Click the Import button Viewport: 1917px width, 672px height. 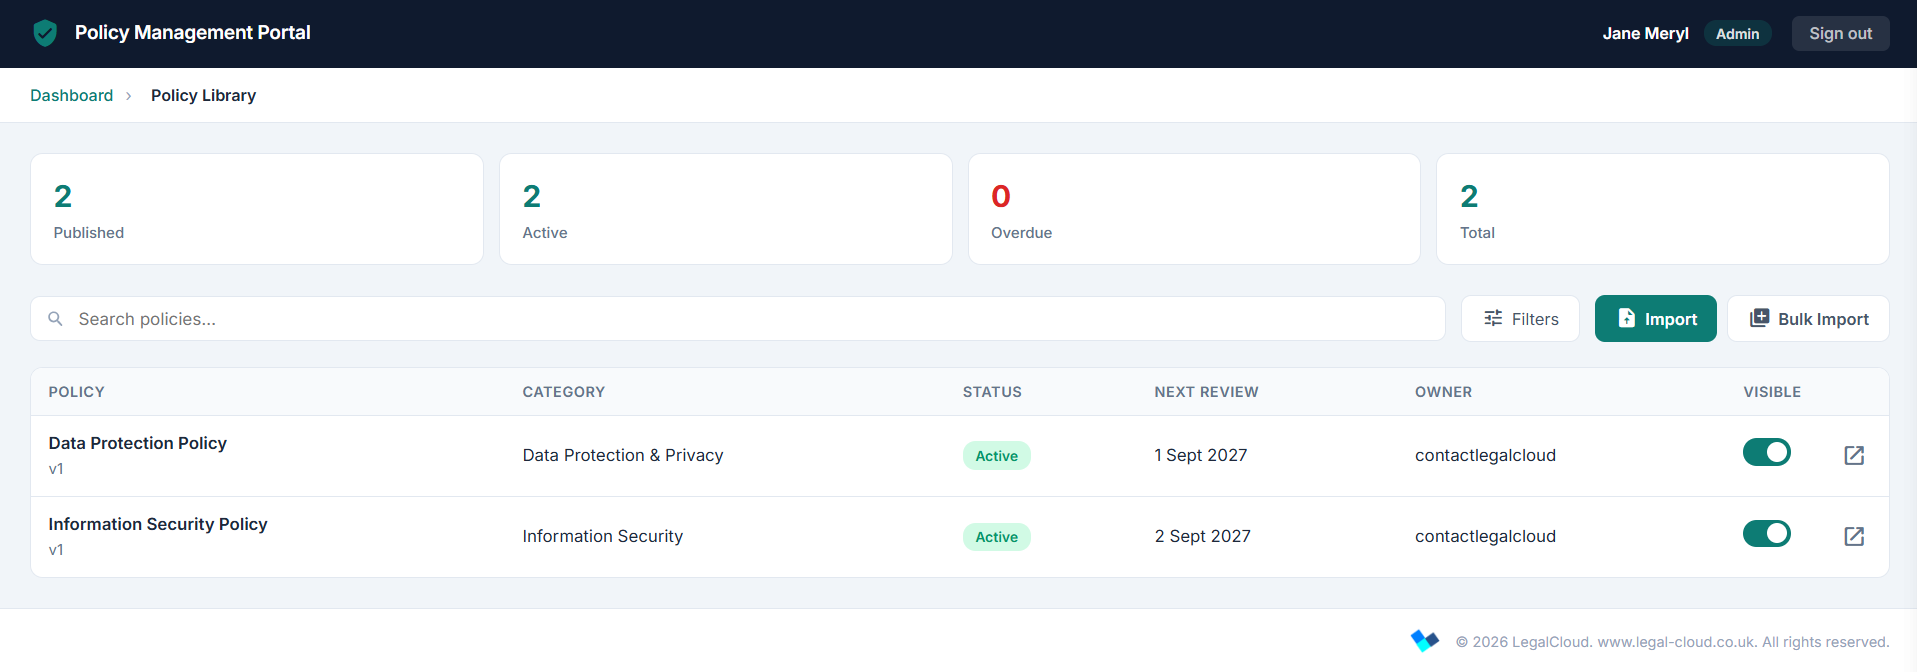1655,319
